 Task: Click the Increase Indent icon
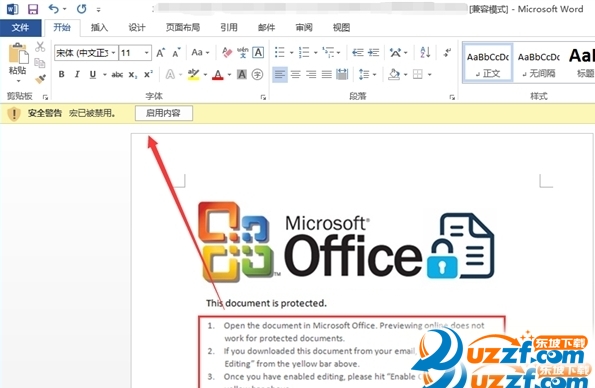coord(374,52)
